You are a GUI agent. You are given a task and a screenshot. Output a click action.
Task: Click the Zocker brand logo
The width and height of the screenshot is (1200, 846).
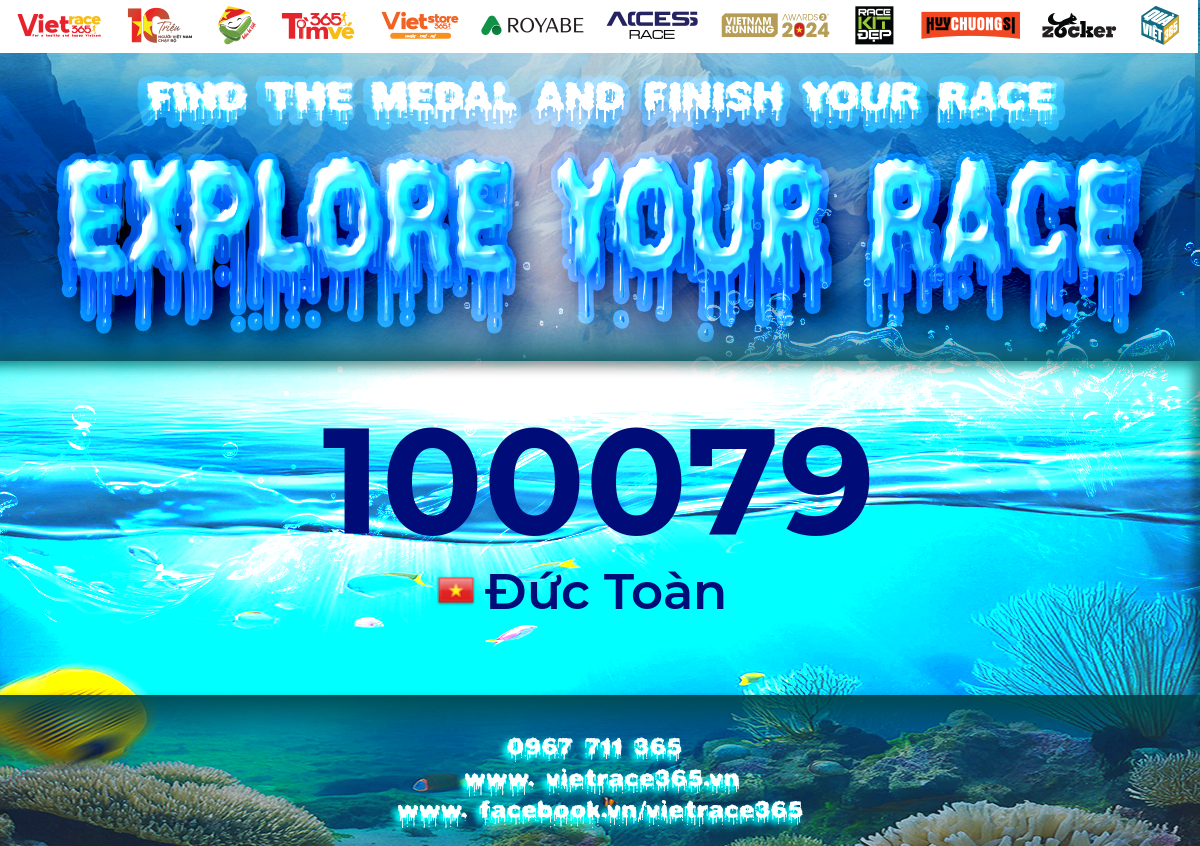[x=1079, y=27]
